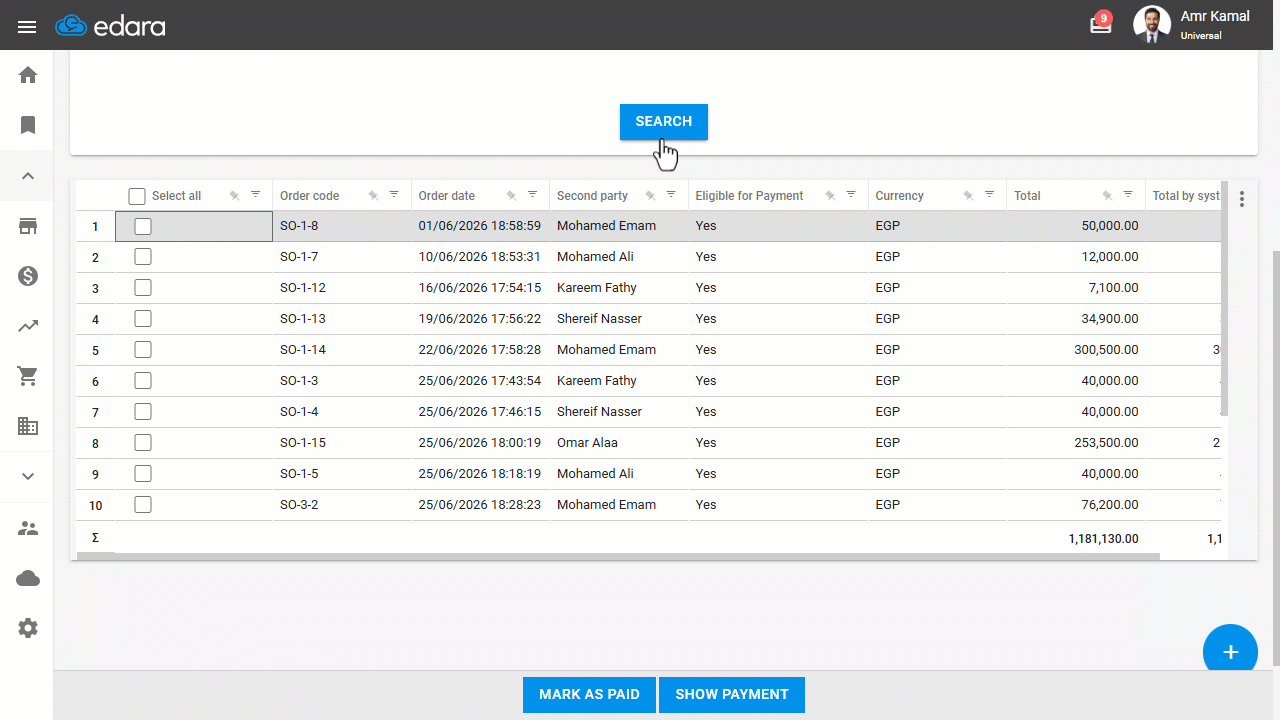Image resolution: width=1280 pixels, height=720 pixels.
Task: Open the hamburger main menu
Action: click(27, 26)
